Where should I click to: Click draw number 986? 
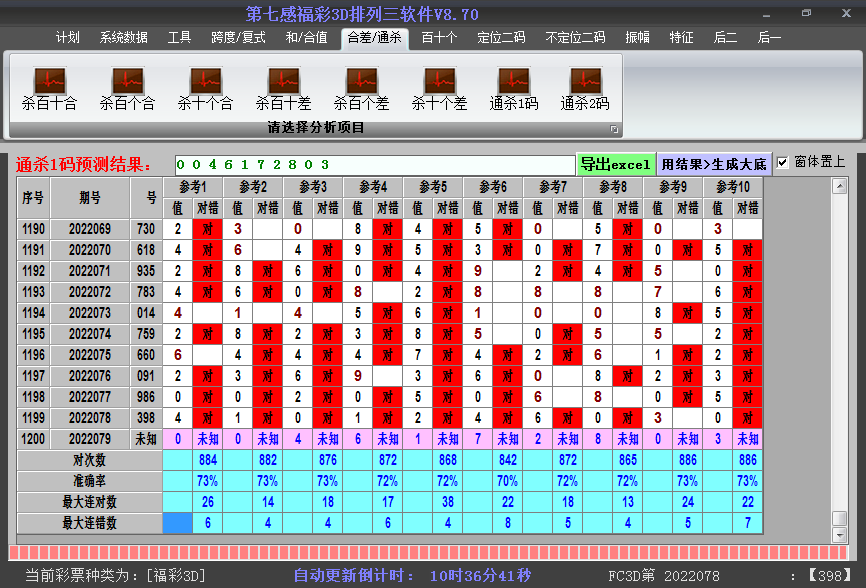(146, 397)
